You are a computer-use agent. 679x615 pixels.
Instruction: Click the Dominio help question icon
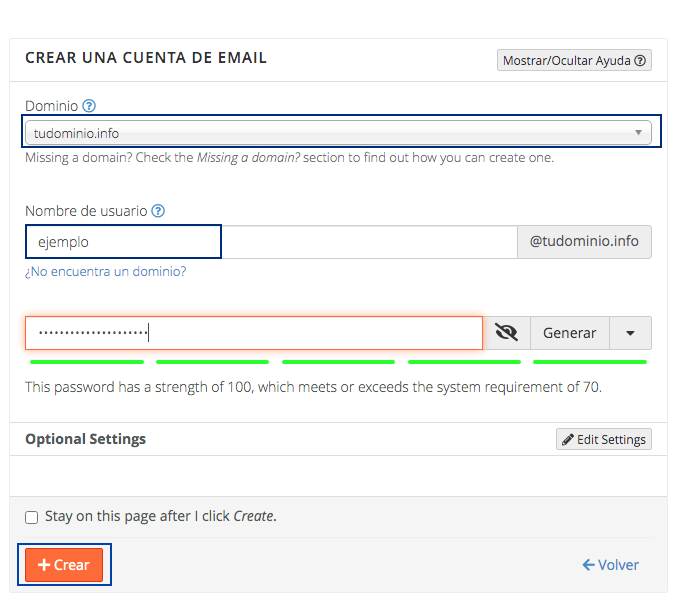click(89, 106)
